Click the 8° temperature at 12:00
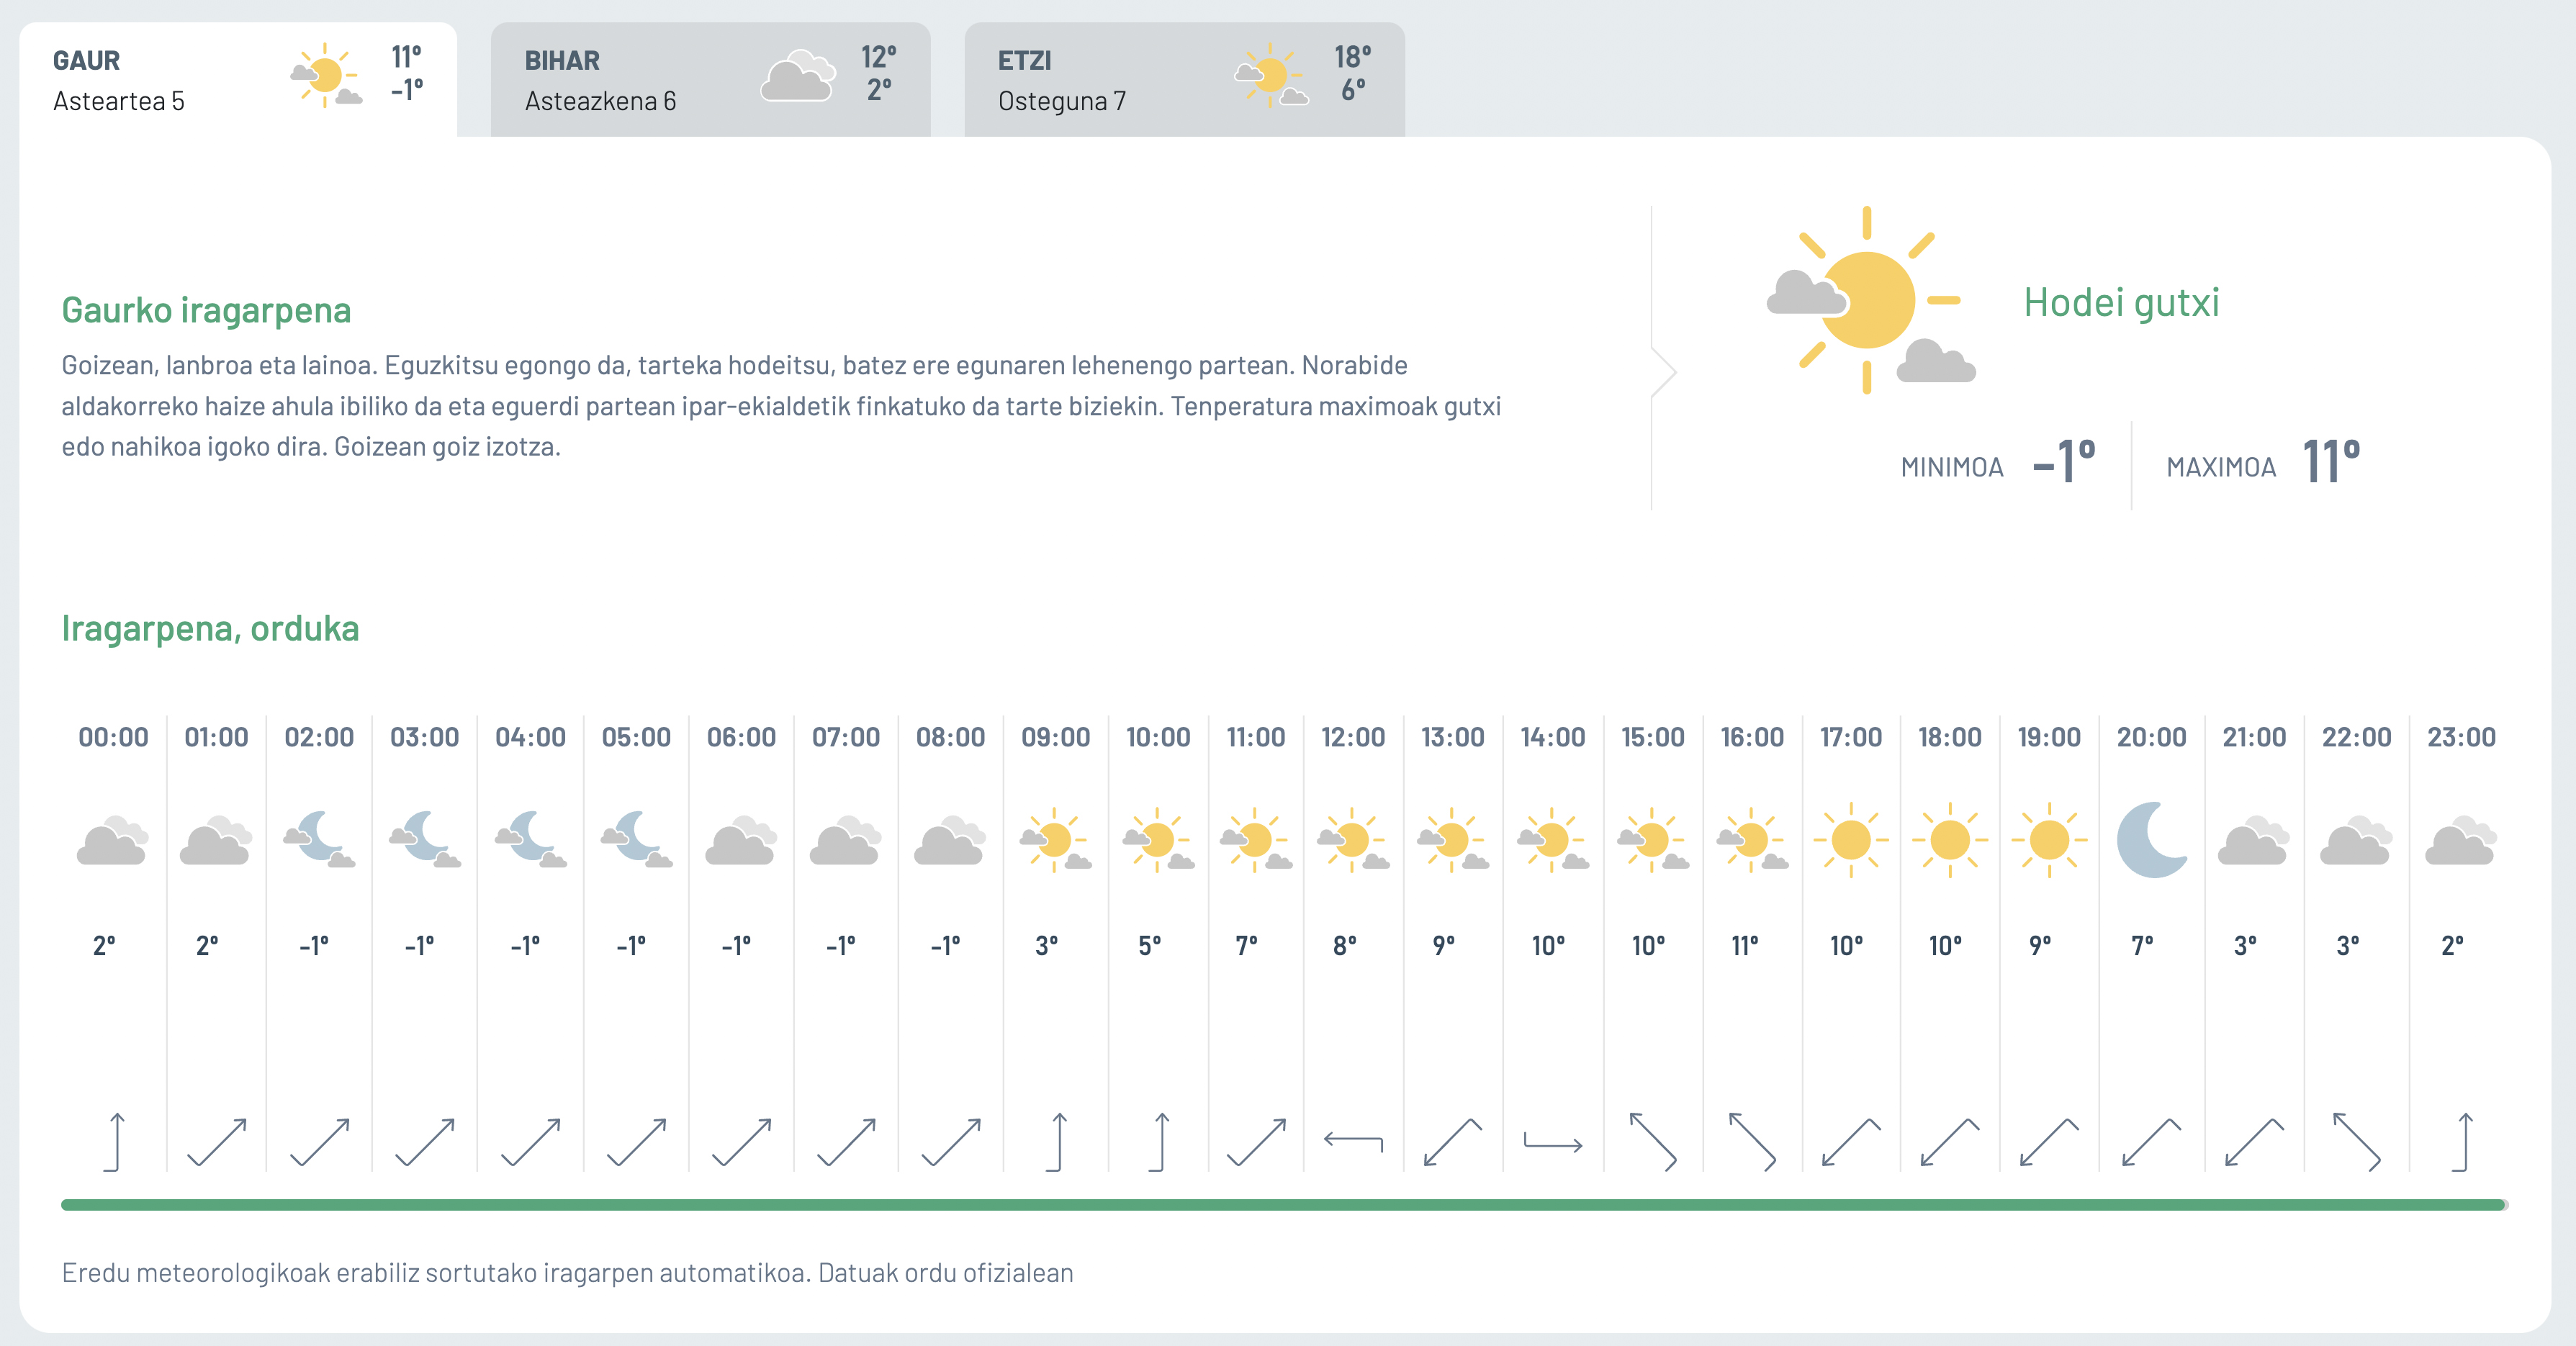This screenshot has height=1346, width=2576. (x=1345, y=945)
